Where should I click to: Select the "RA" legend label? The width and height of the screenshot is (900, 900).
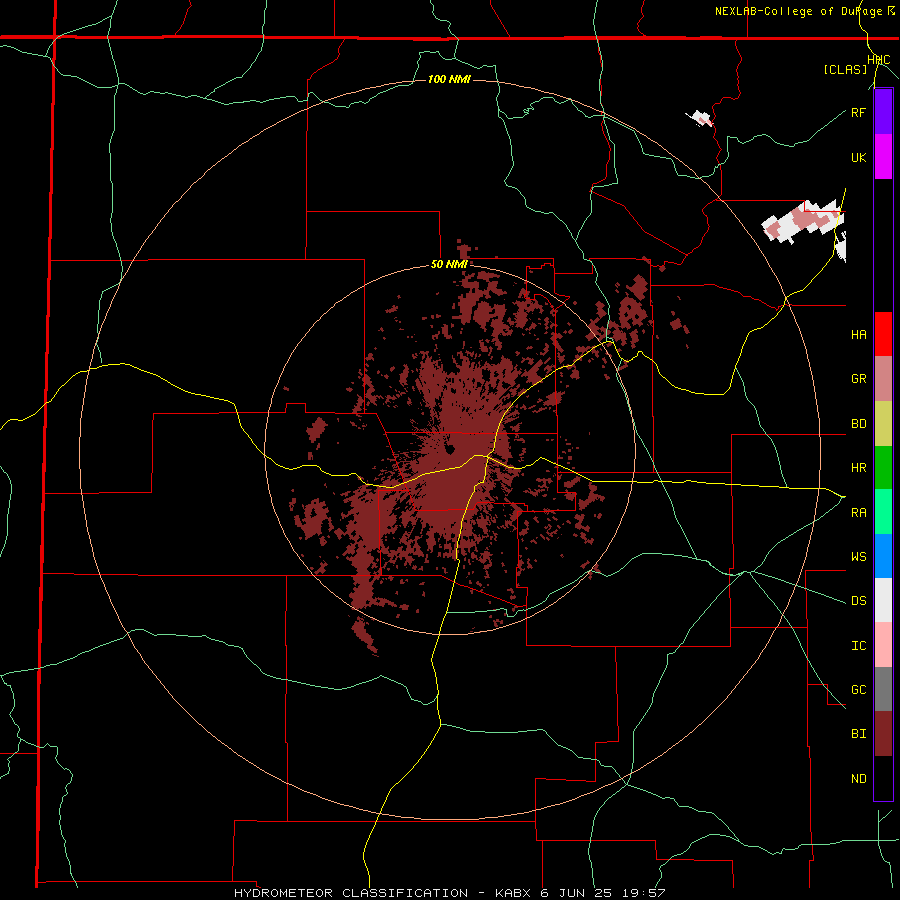858,512
